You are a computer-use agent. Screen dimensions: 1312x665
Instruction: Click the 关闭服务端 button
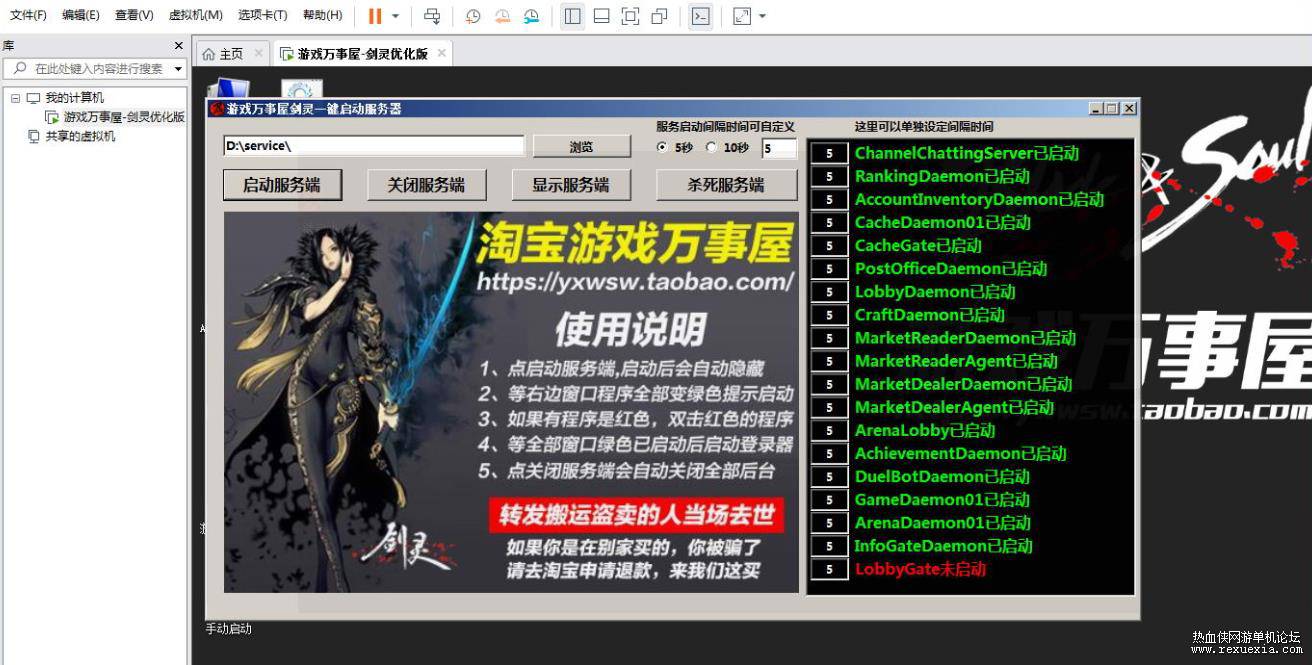(426, 185)
